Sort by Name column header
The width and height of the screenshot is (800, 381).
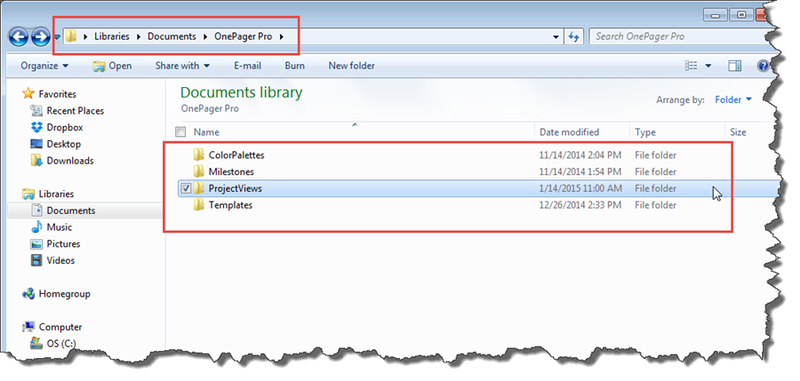click(206, 132)
